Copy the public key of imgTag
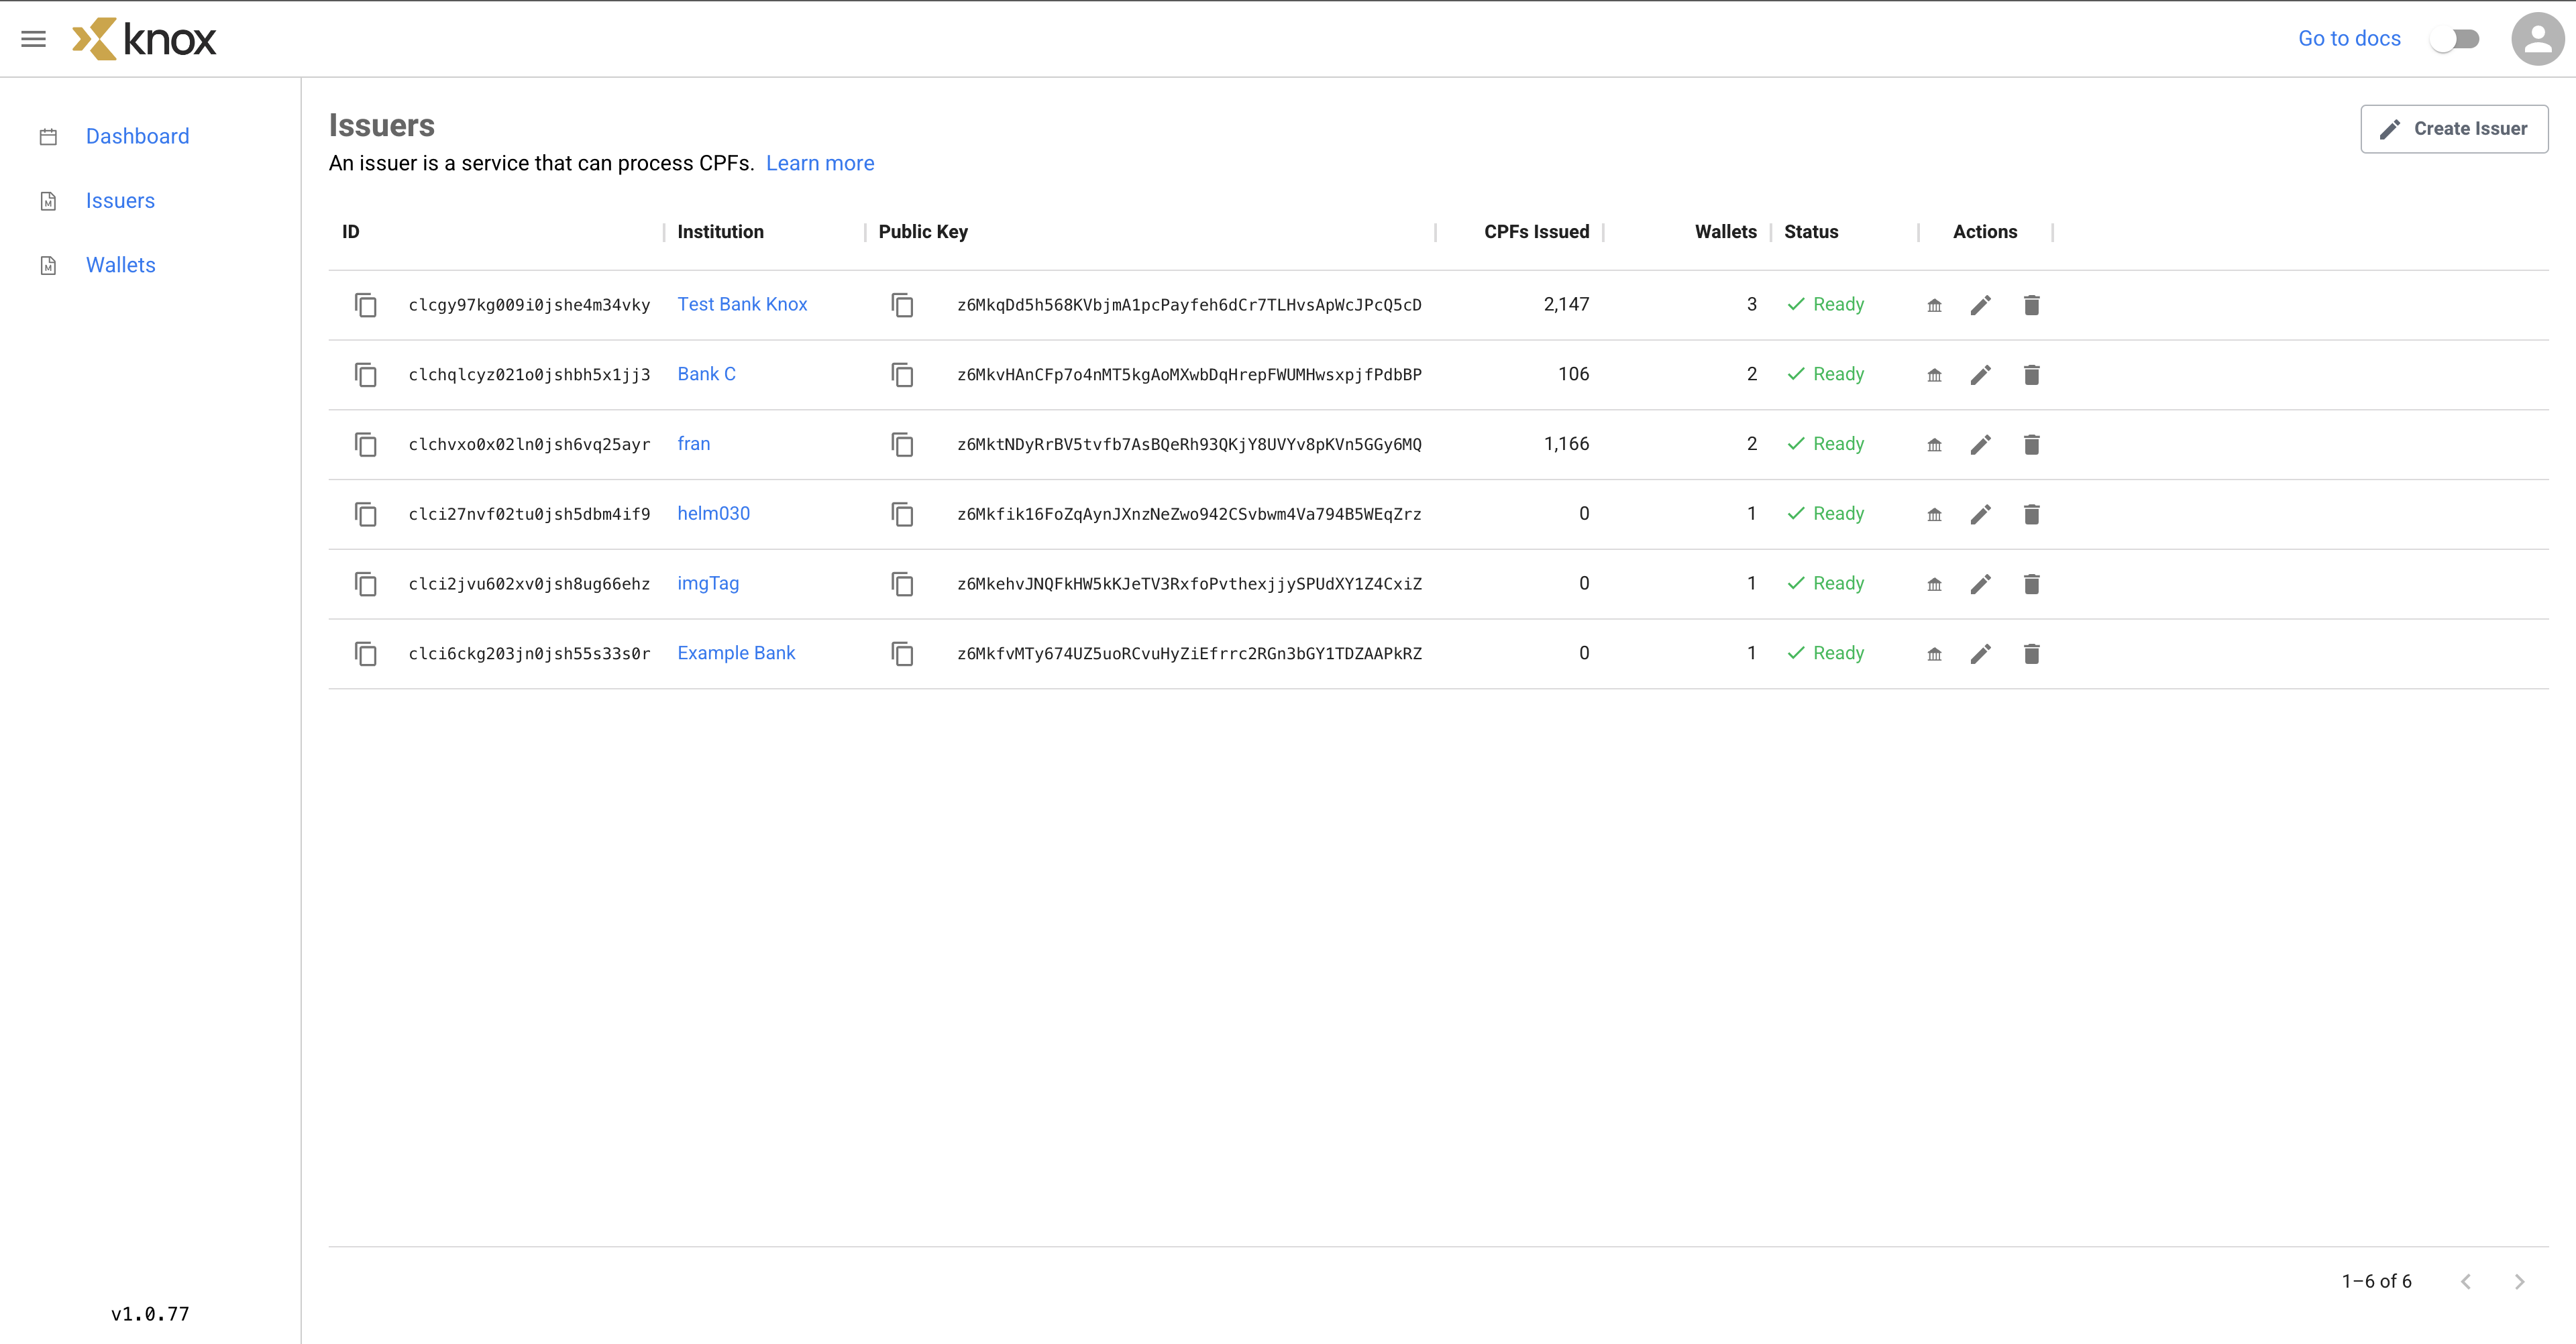 coord(902,584)
